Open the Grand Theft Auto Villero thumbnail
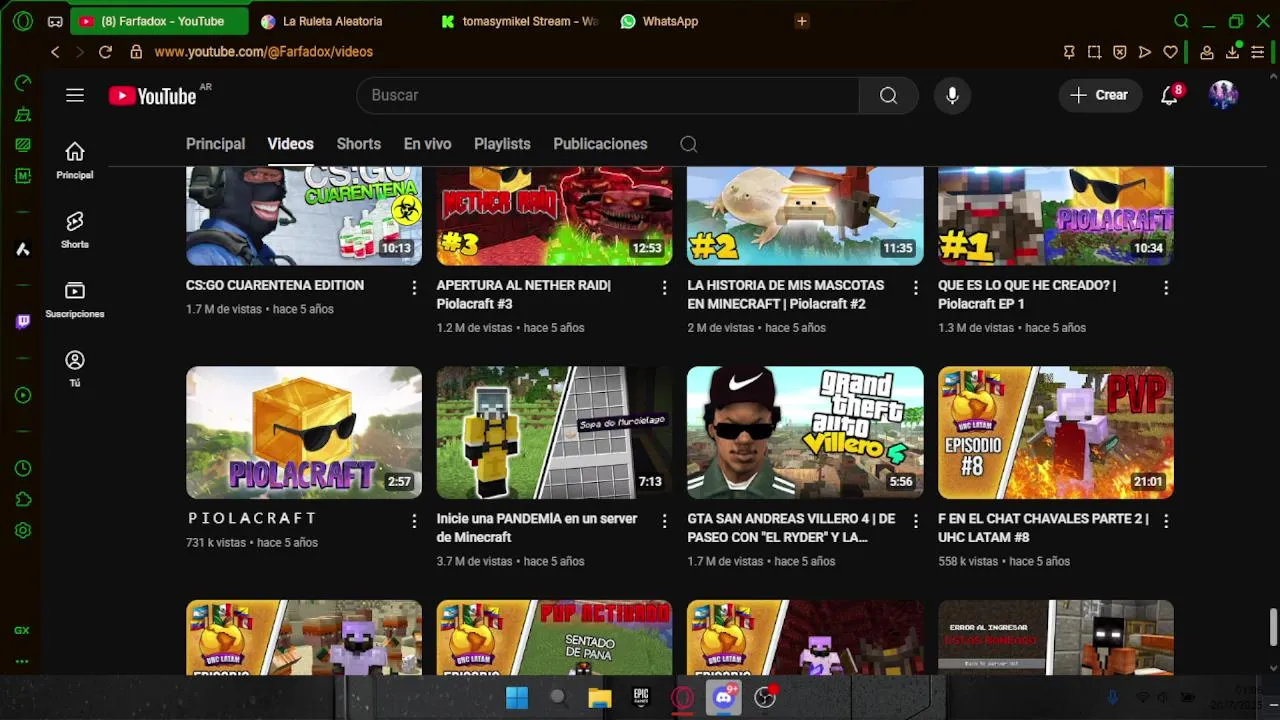1280x720 pixels. click(805, 432)
